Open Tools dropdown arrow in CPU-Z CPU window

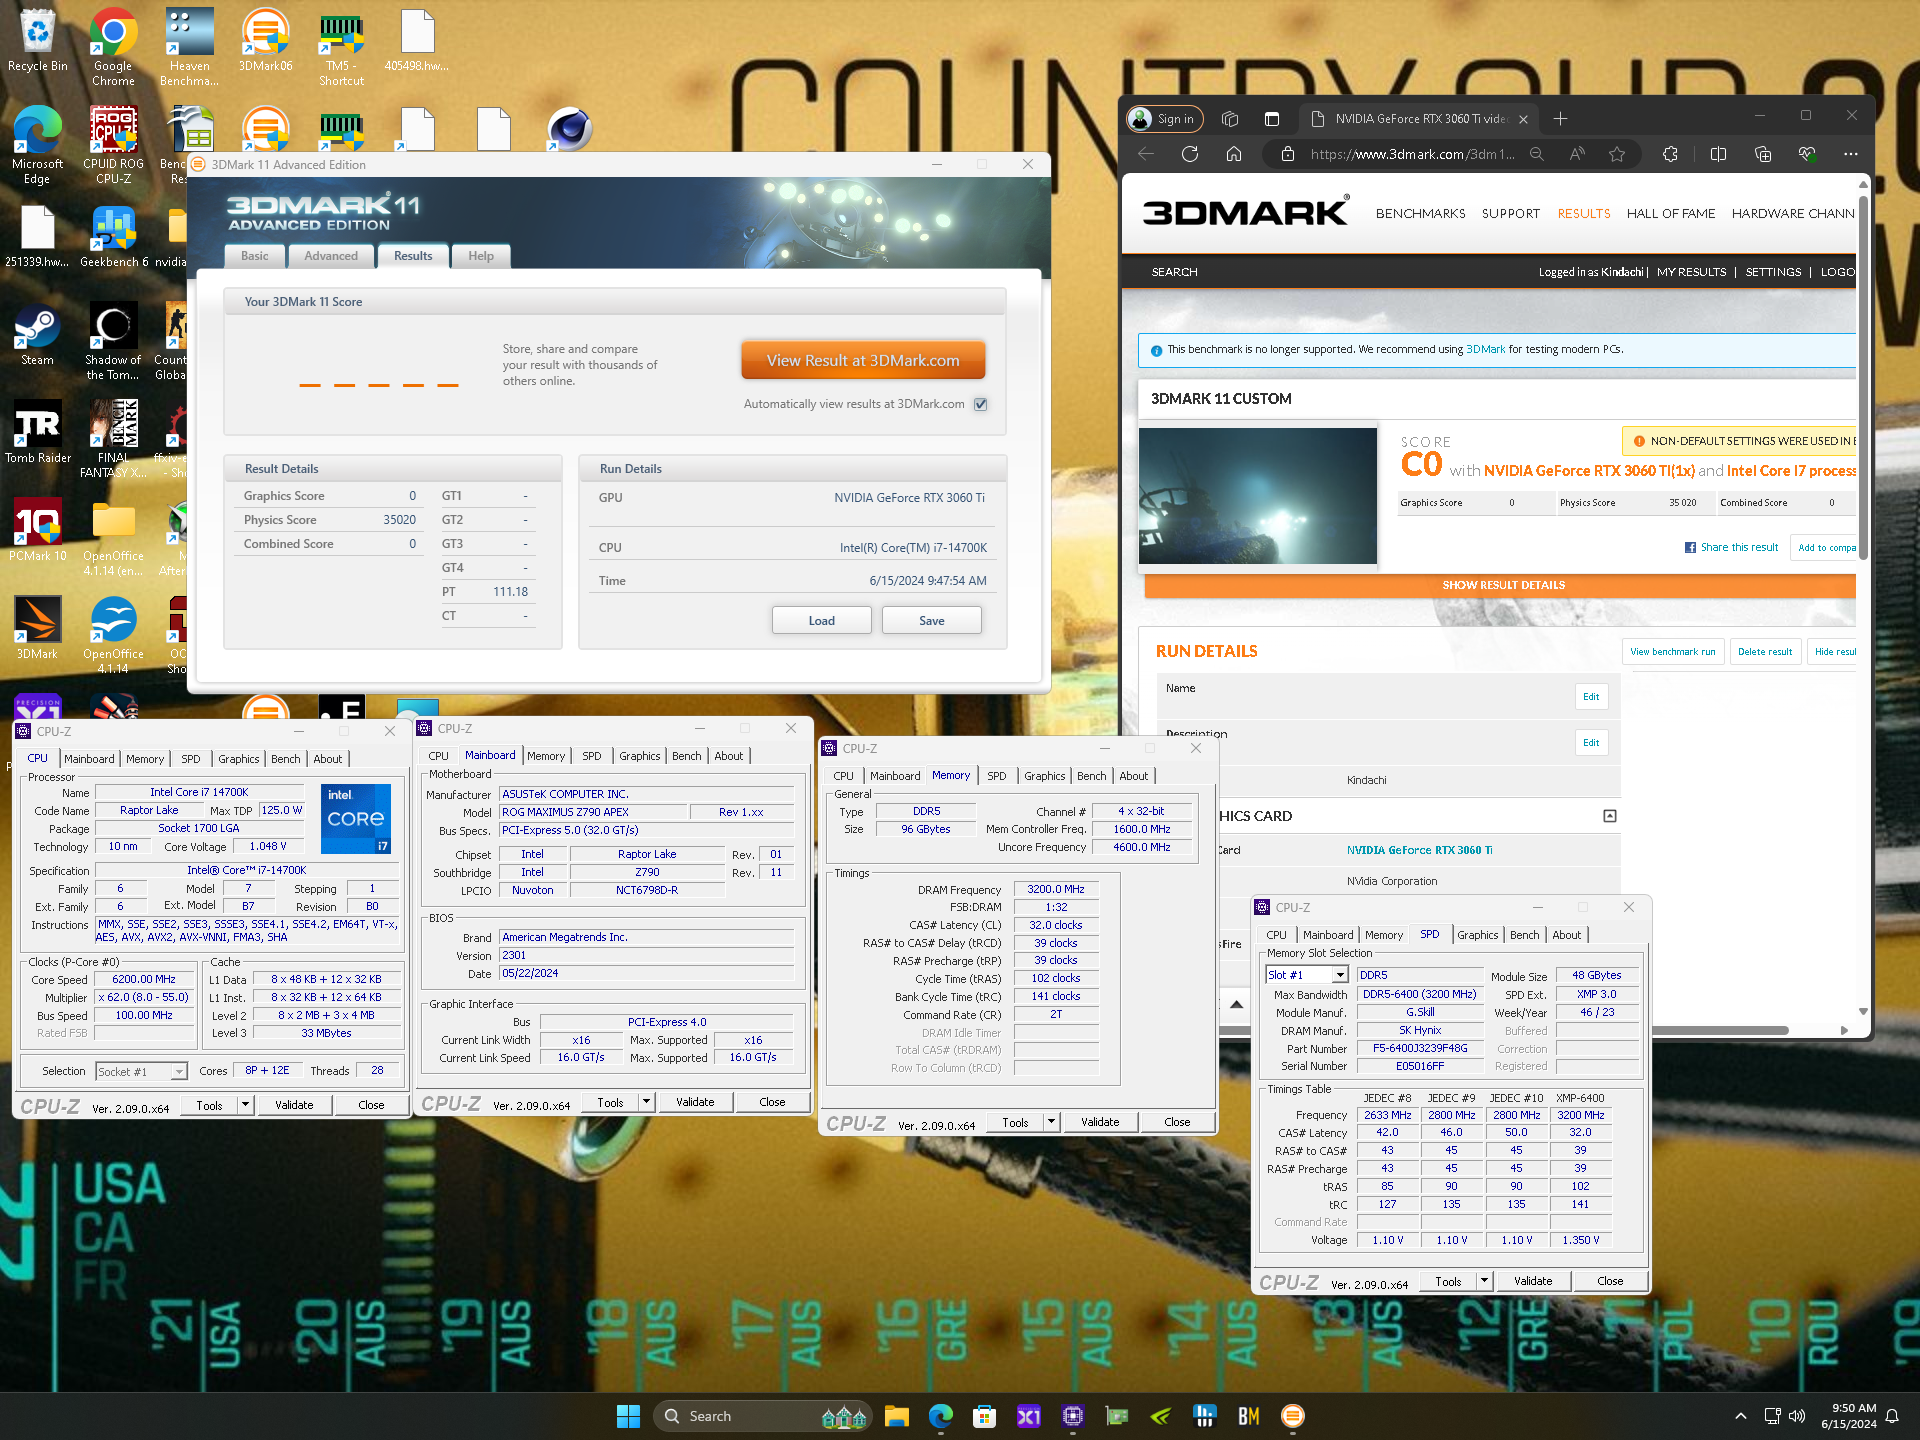245,1105
